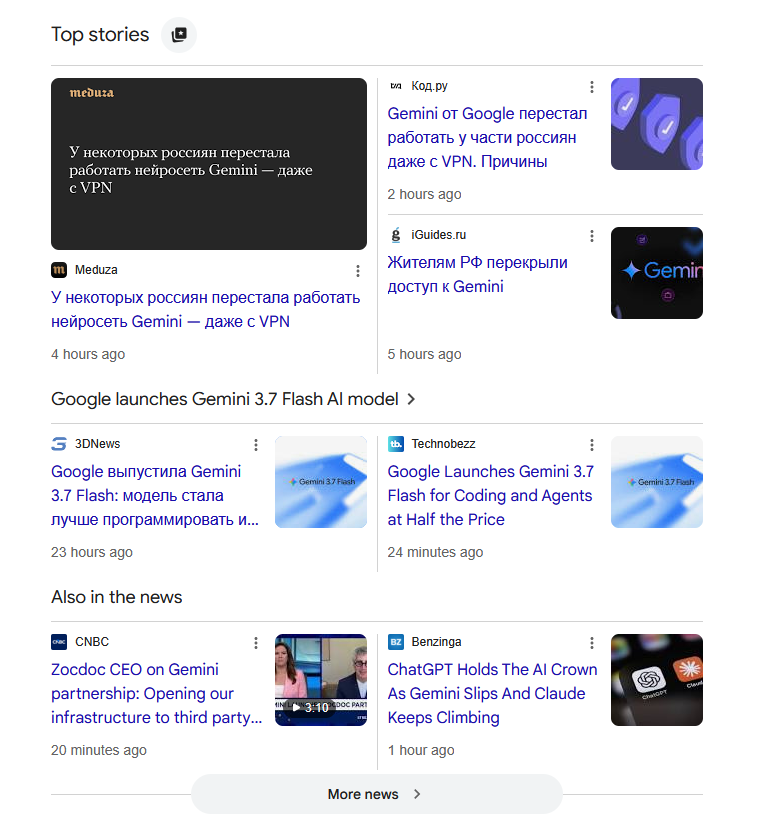Click the iGuides.ru source name
The height and width of the screenshot is (834, 776).
tap(439, 235)
